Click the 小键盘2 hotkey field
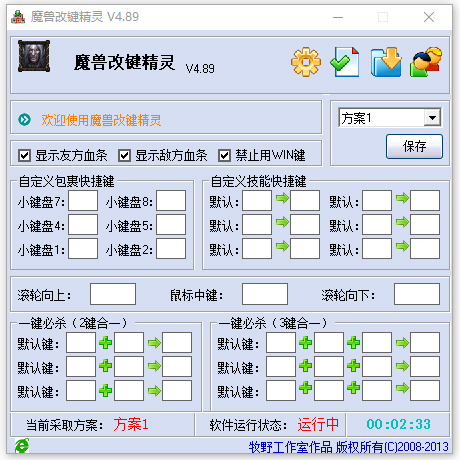This screenshot has height=460, width=460. [x=171, y=249]
